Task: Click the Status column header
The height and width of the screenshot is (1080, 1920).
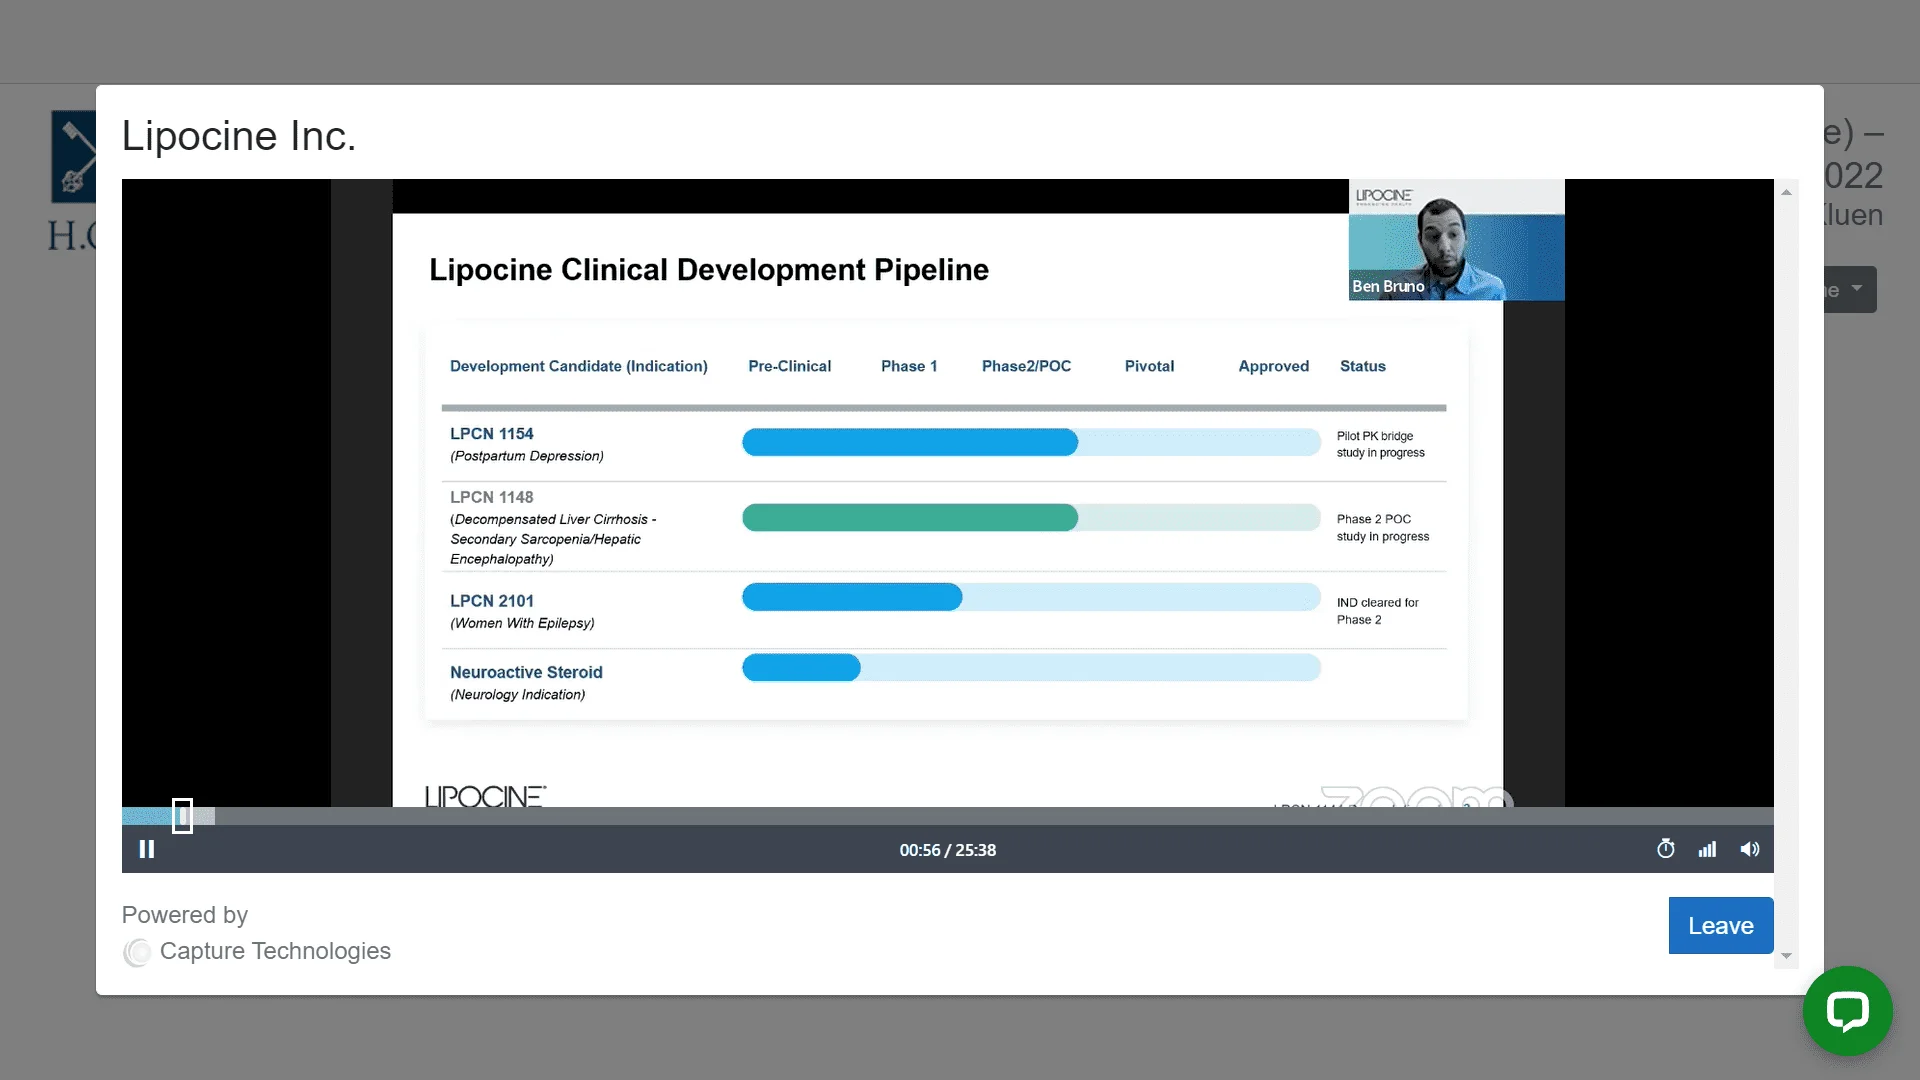Action: click(x=1363, y=366)
